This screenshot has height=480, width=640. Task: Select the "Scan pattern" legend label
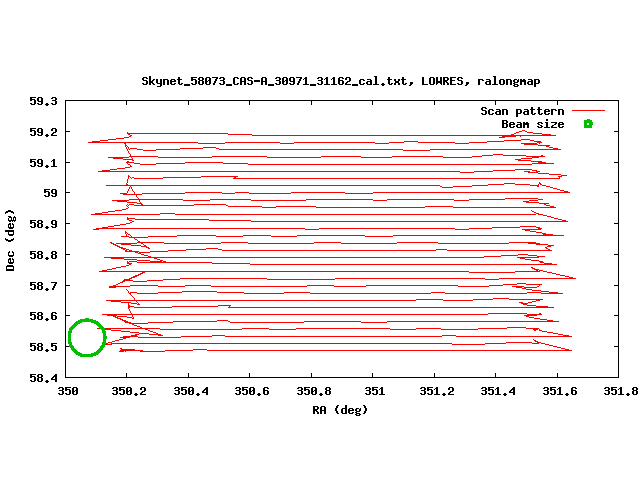pyautogui.click(x=522, y=111)
